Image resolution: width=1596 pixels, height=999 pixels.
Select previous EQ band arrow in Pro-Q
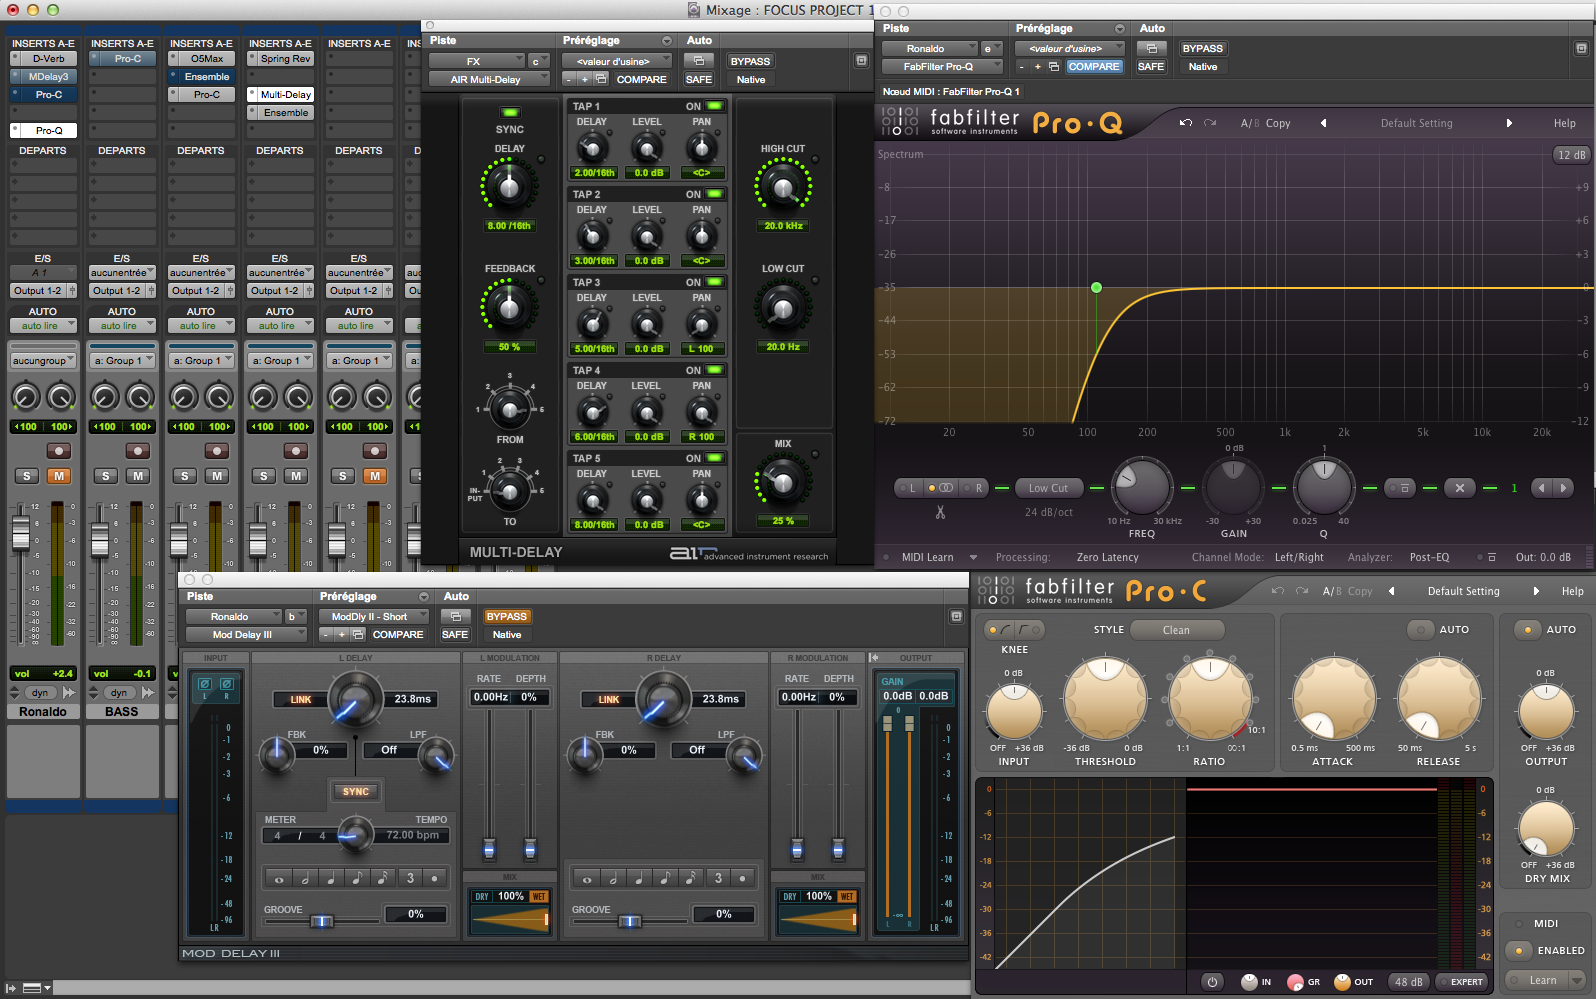pos(1542,488)
